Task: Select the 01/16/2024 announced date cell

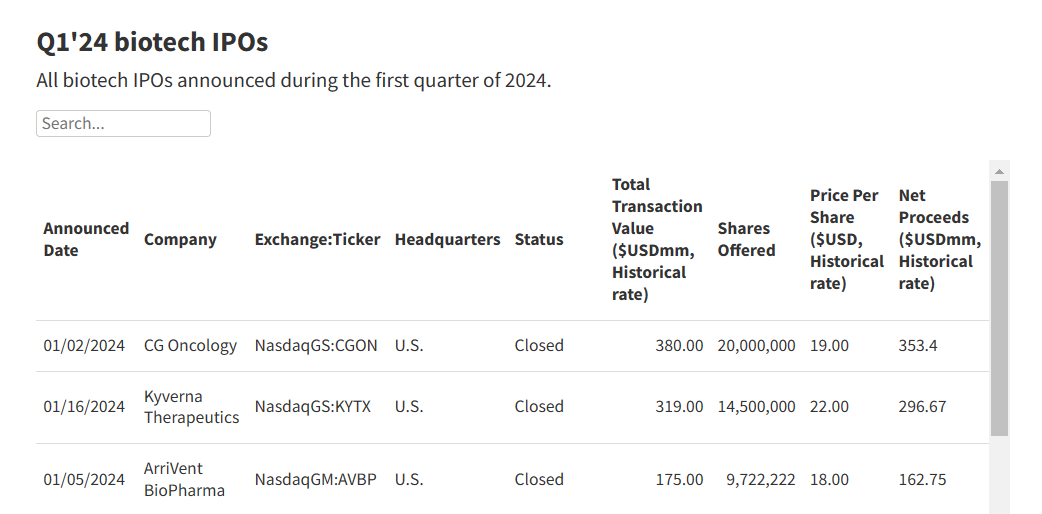Action: click(84, 406)
